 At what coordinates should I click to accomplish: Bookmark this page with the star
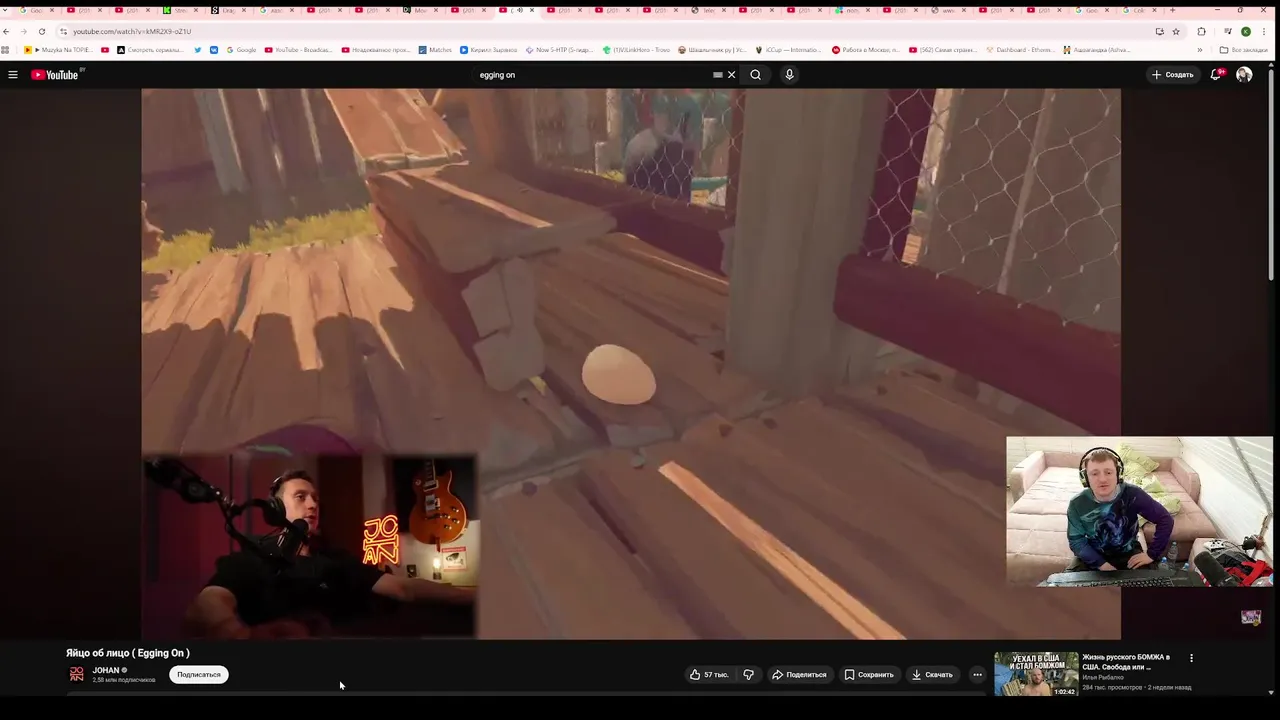(x=1176, y=31)
